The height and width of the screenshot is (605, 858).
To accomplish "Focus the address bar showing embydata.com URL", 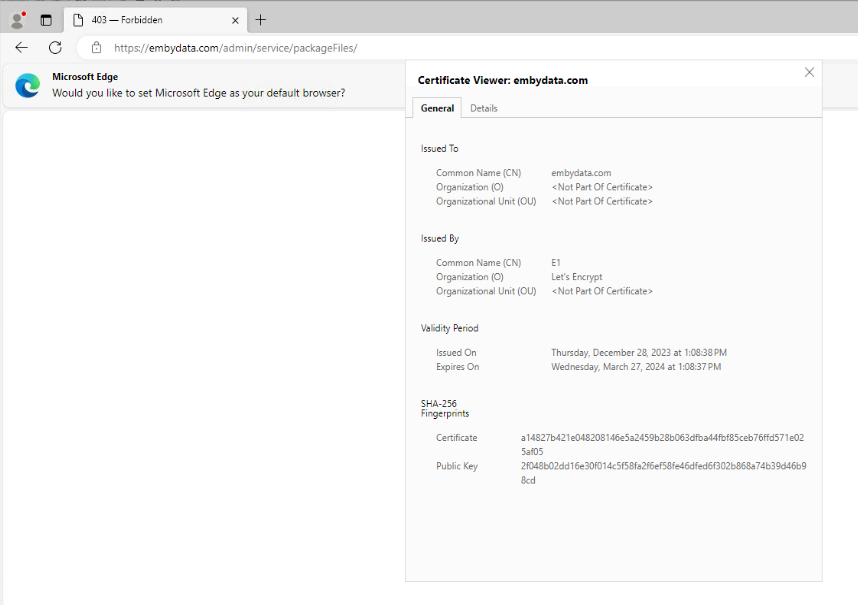I will pos(400,47).
